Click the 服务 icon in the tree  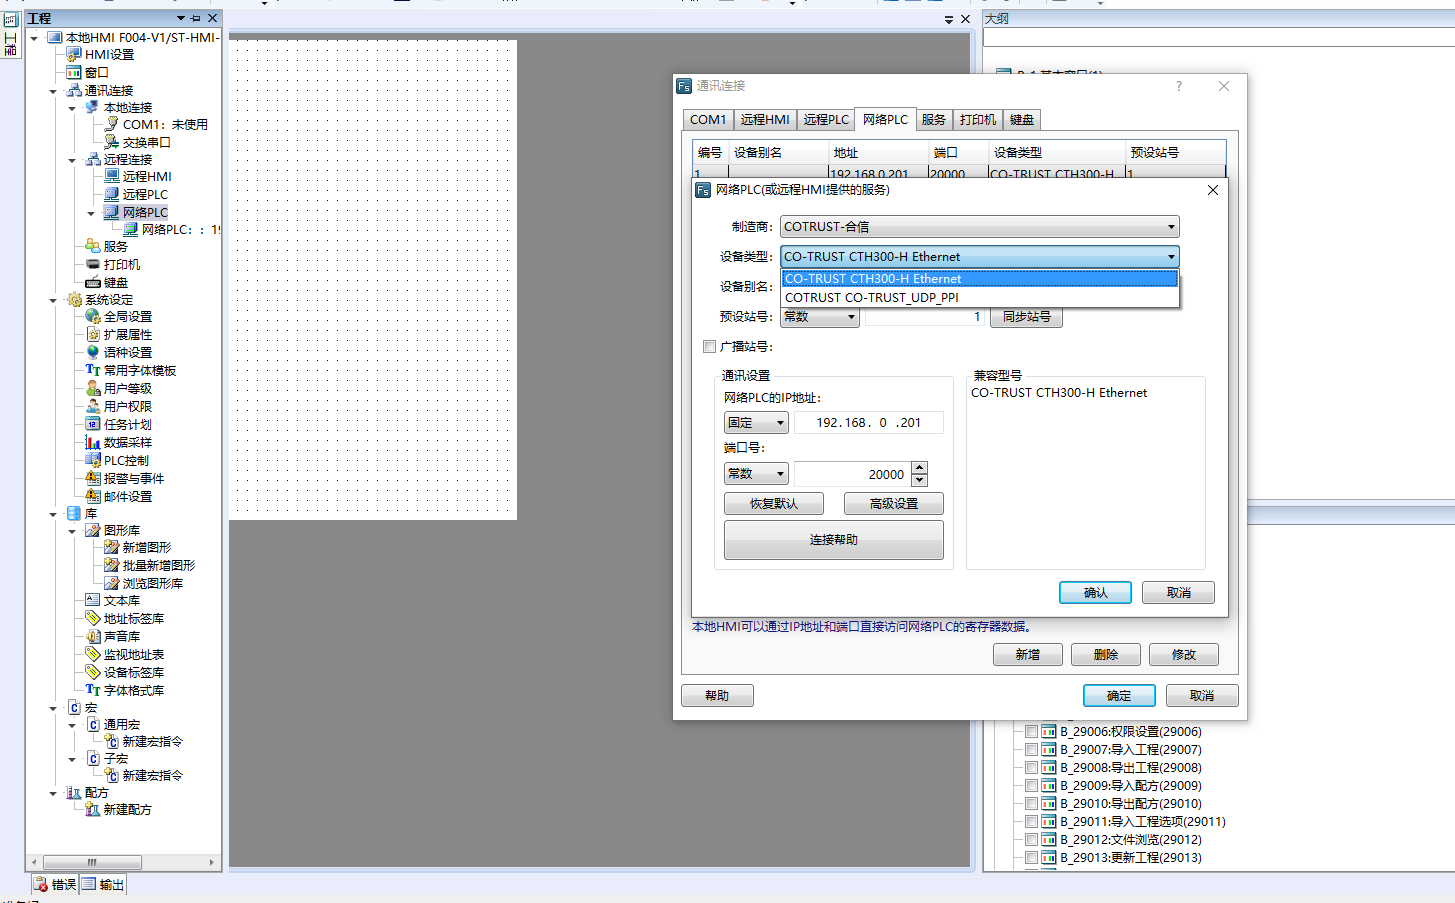point(93,246)
